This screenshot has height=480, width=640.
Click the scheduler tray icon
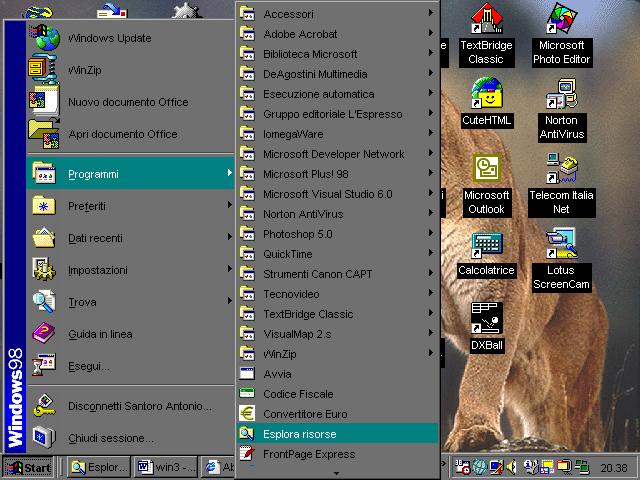pos(463,467)
